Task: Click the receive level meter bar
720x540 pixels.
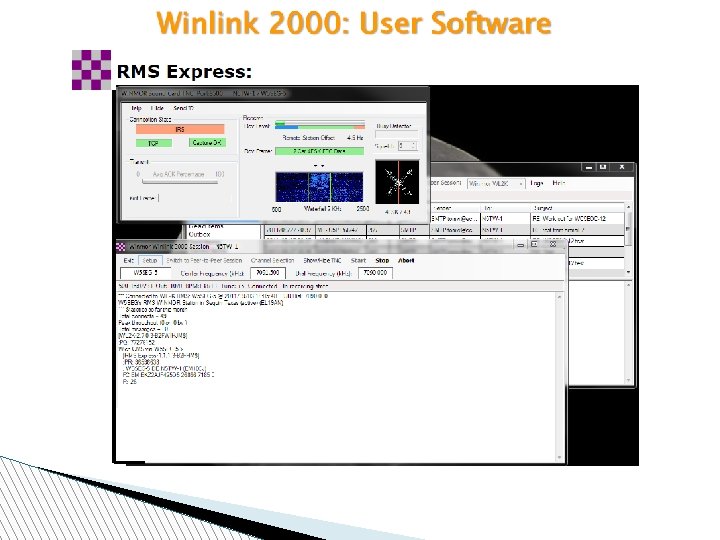Action: (x=320, y=124)
